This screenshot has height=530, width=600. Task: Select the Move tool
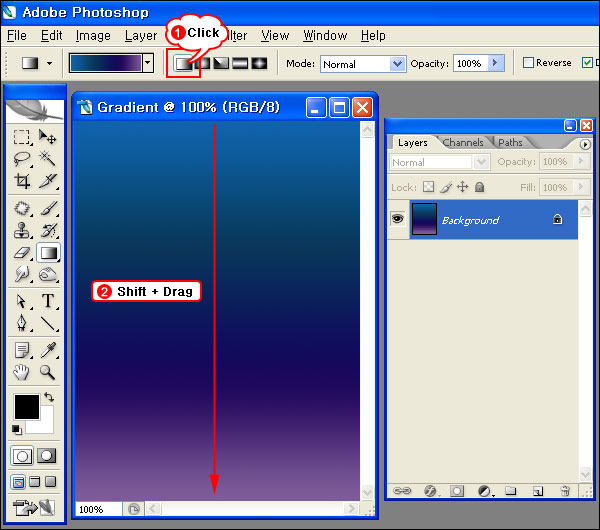pos(48,137)
